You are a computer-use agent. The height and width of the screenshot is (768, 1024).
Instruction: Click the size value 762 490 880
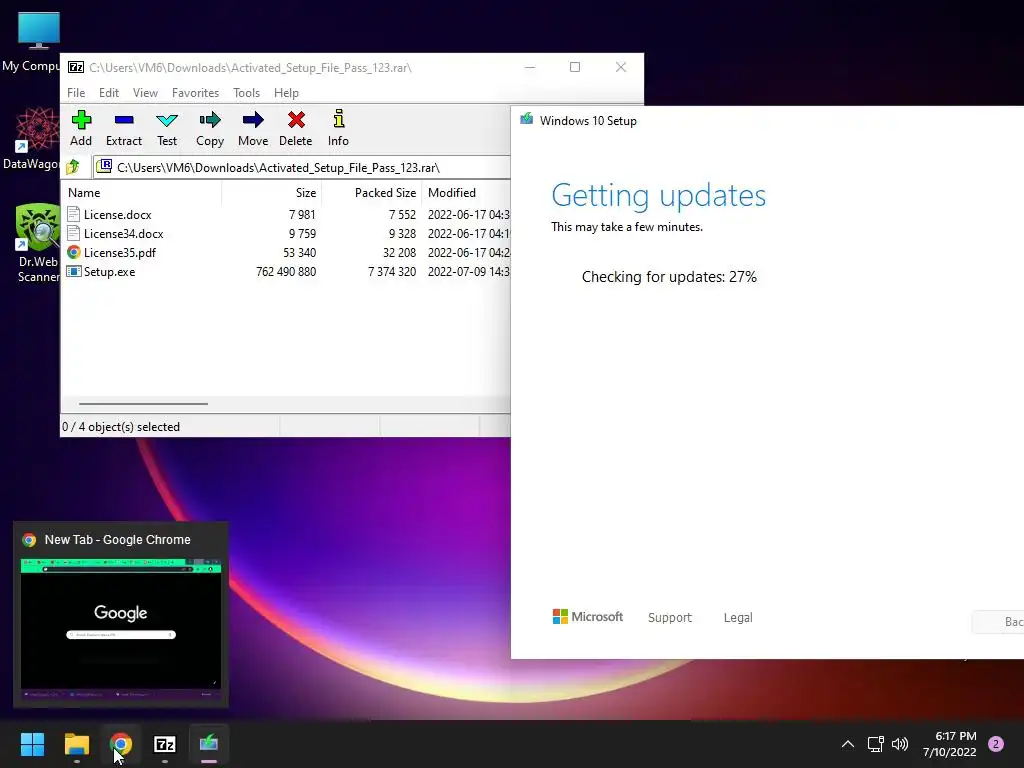(x=286, y=271)
